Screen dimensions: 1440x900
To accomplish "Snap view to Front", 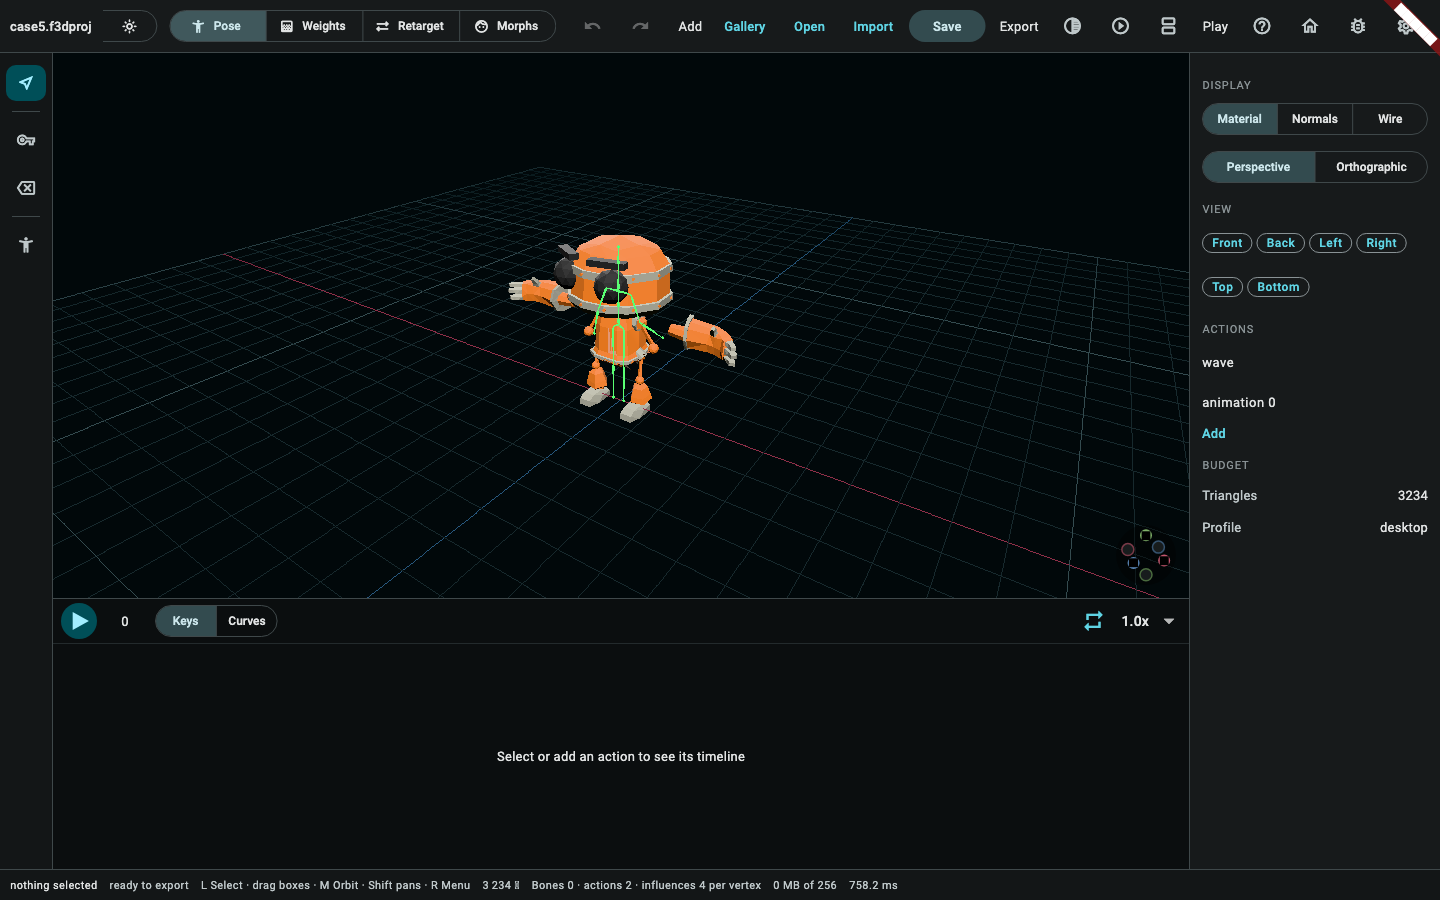I will (x=1227, y=243).
